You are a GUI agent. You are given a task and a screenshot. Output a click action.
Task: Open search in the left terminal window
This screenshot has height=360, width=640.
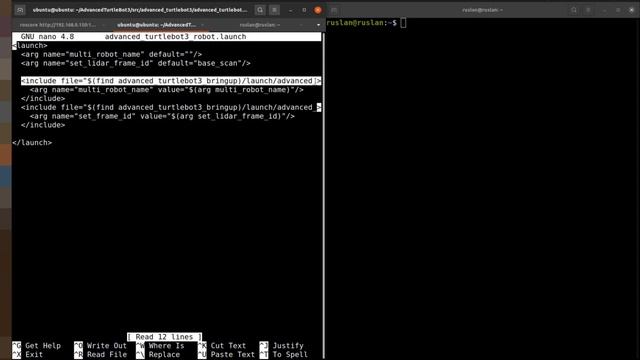pos(260,10)
